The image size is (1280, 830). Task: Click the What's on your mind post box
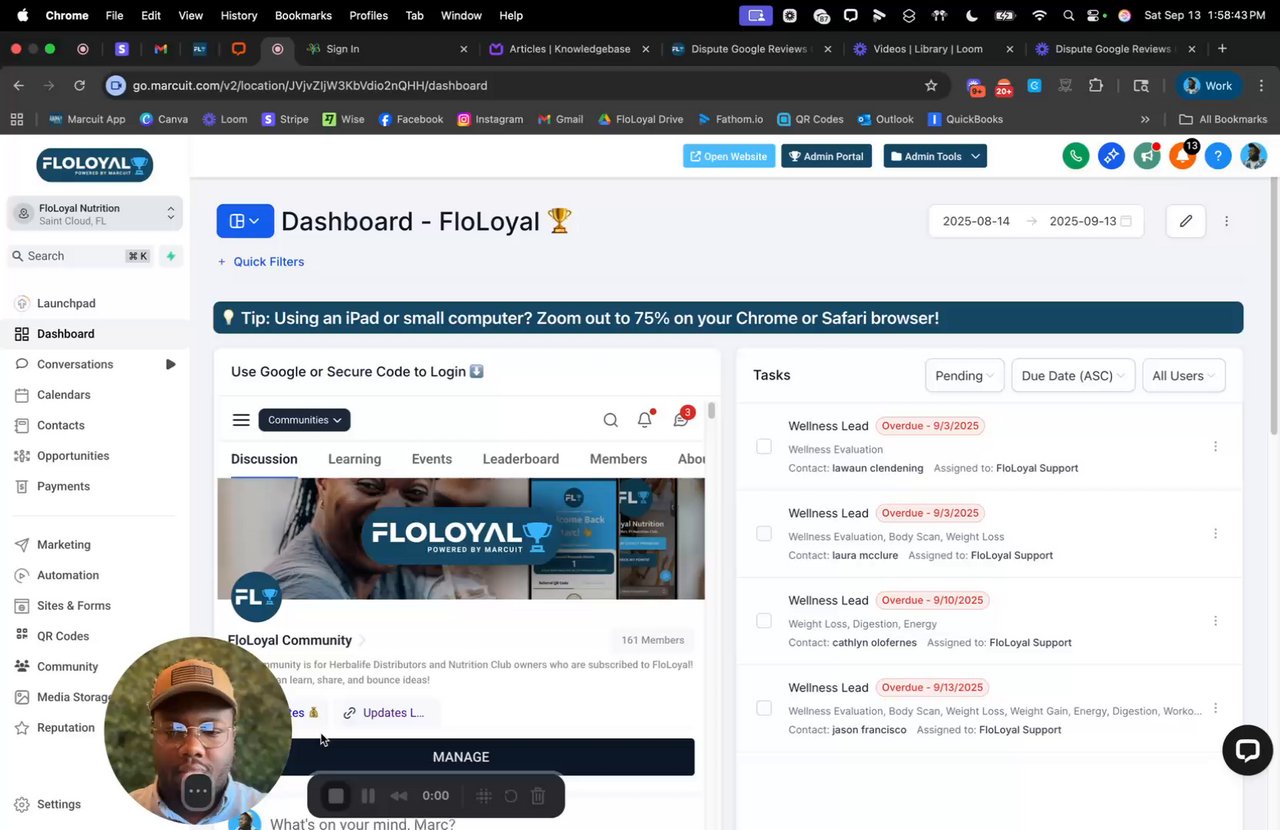(362, 823)
